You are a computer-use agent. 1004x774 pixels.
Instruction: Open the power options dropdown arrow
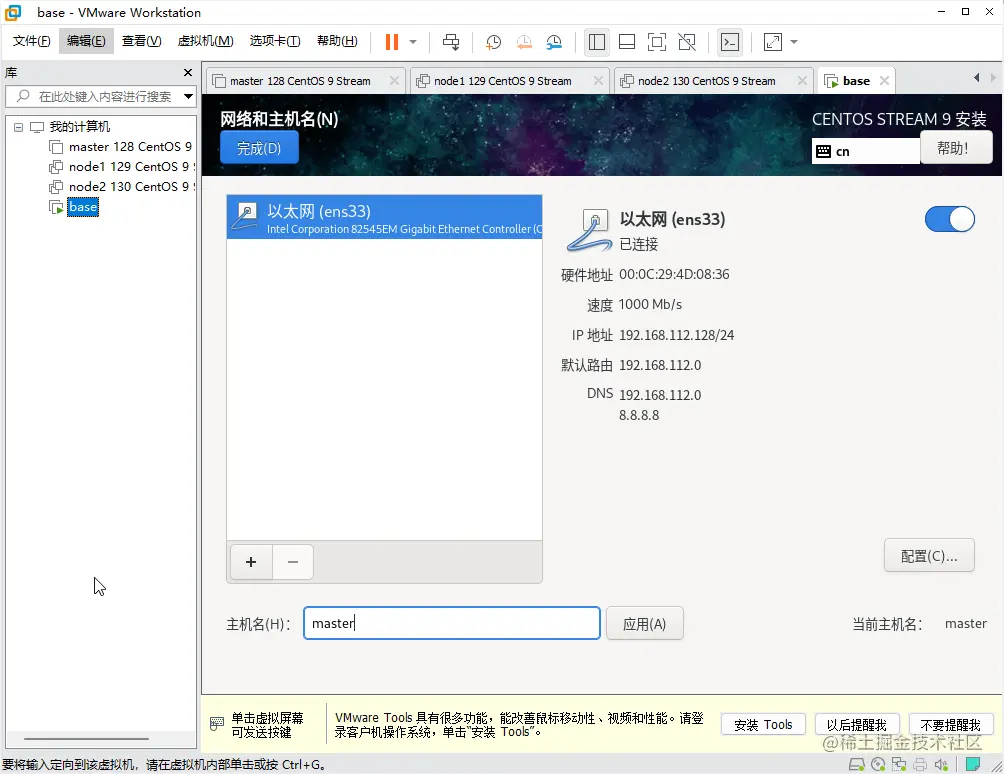click(x=413, y=42)
